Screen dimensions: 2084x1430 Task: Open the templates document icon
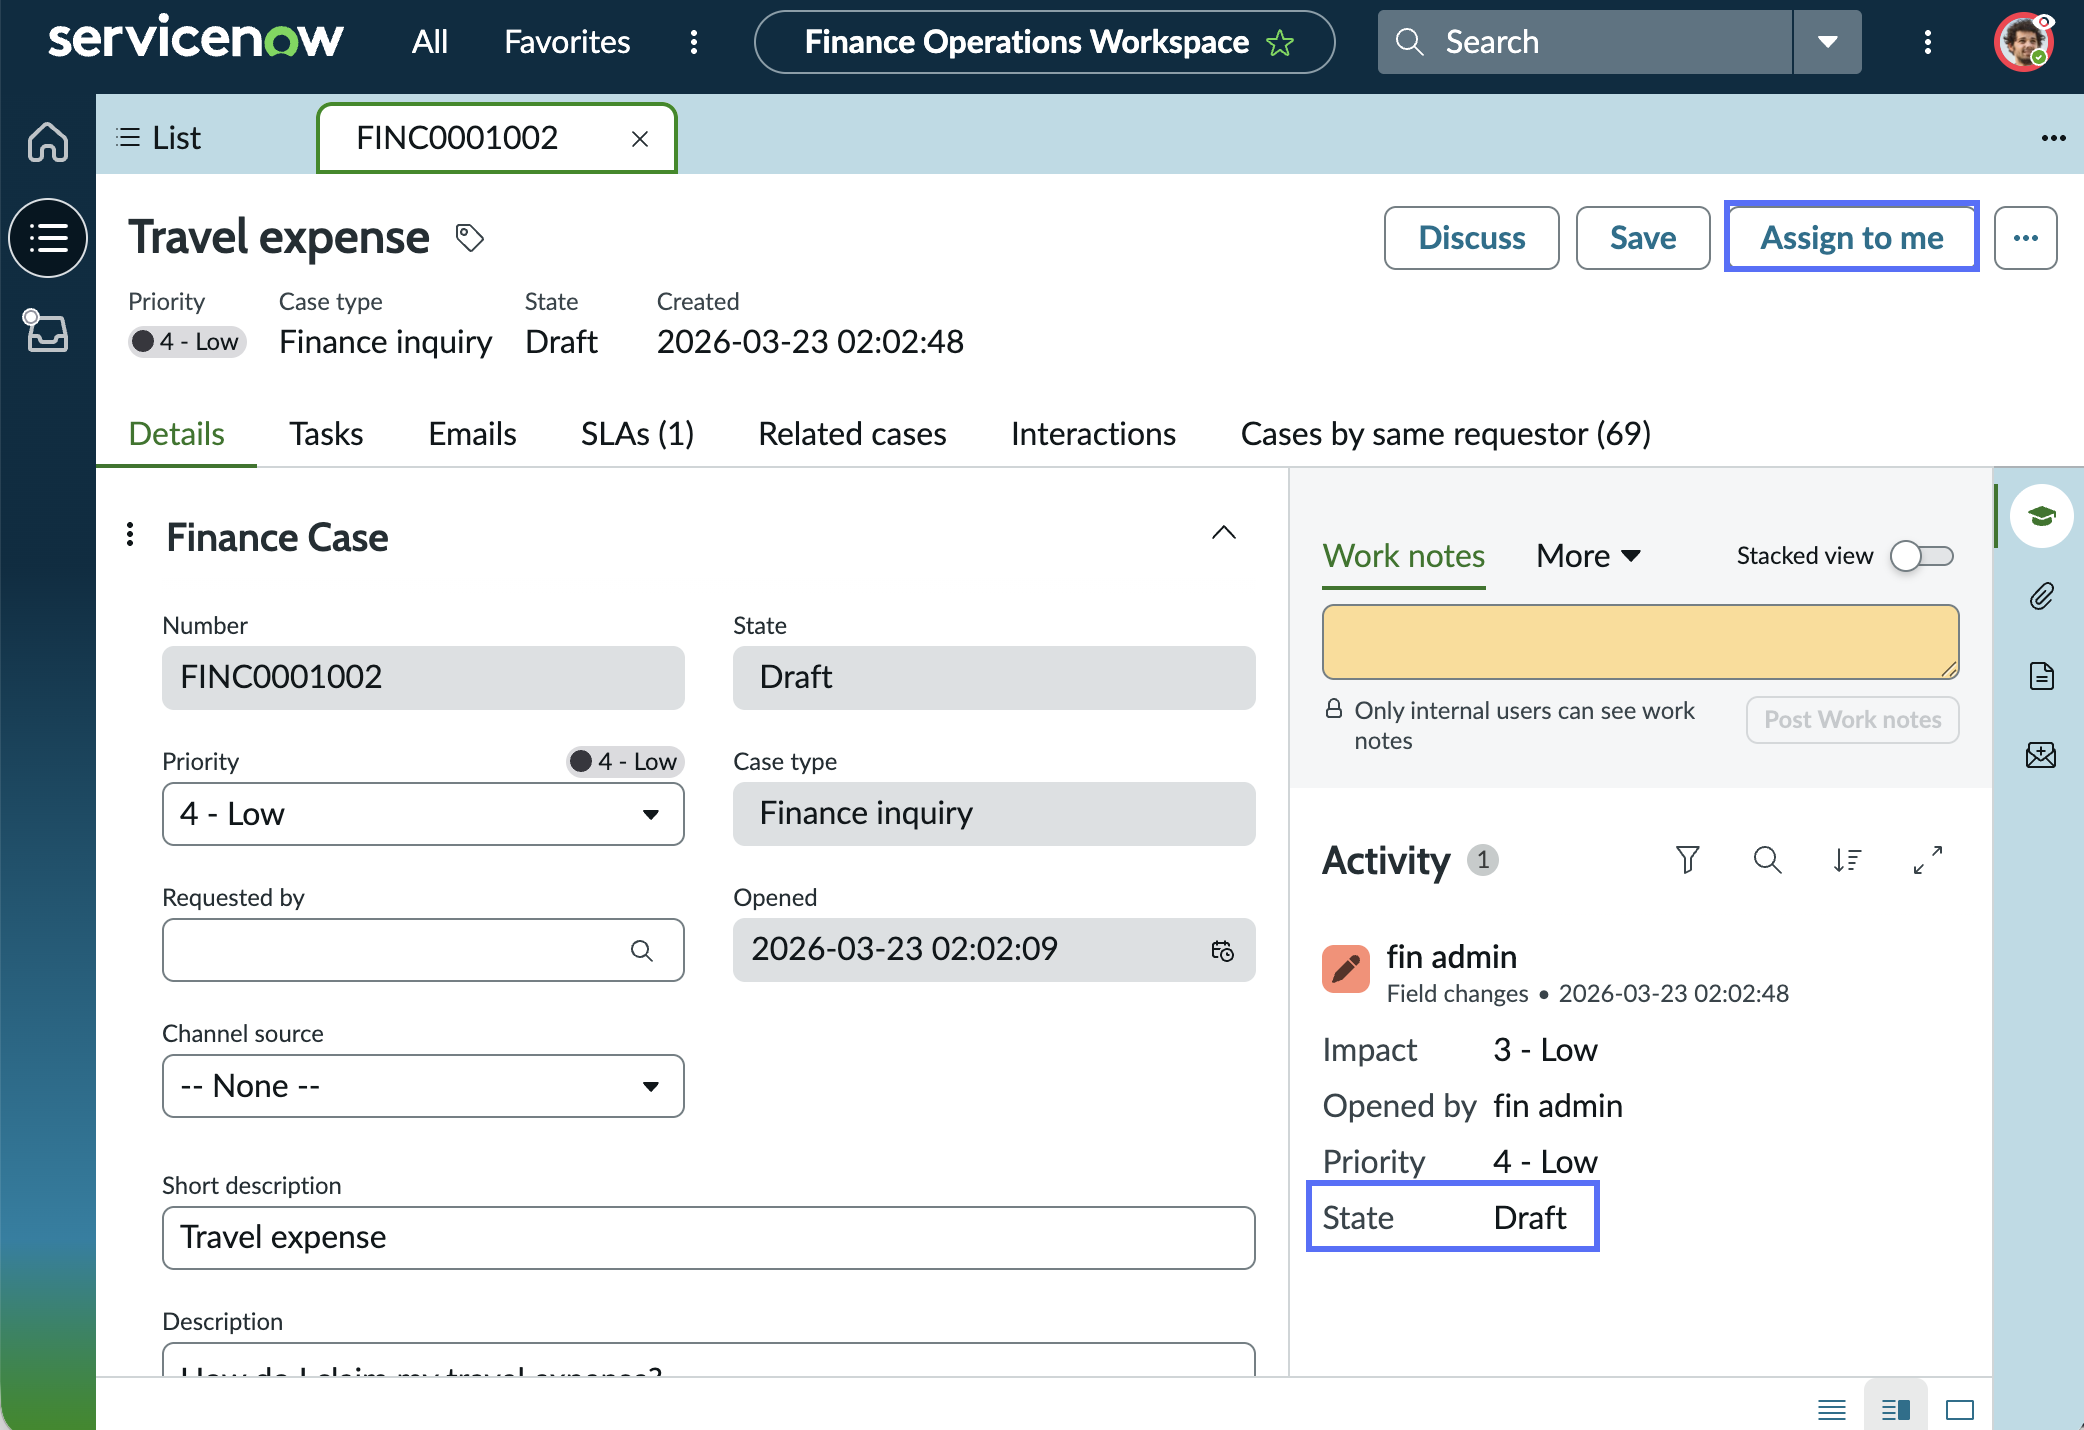point(2042,676)
